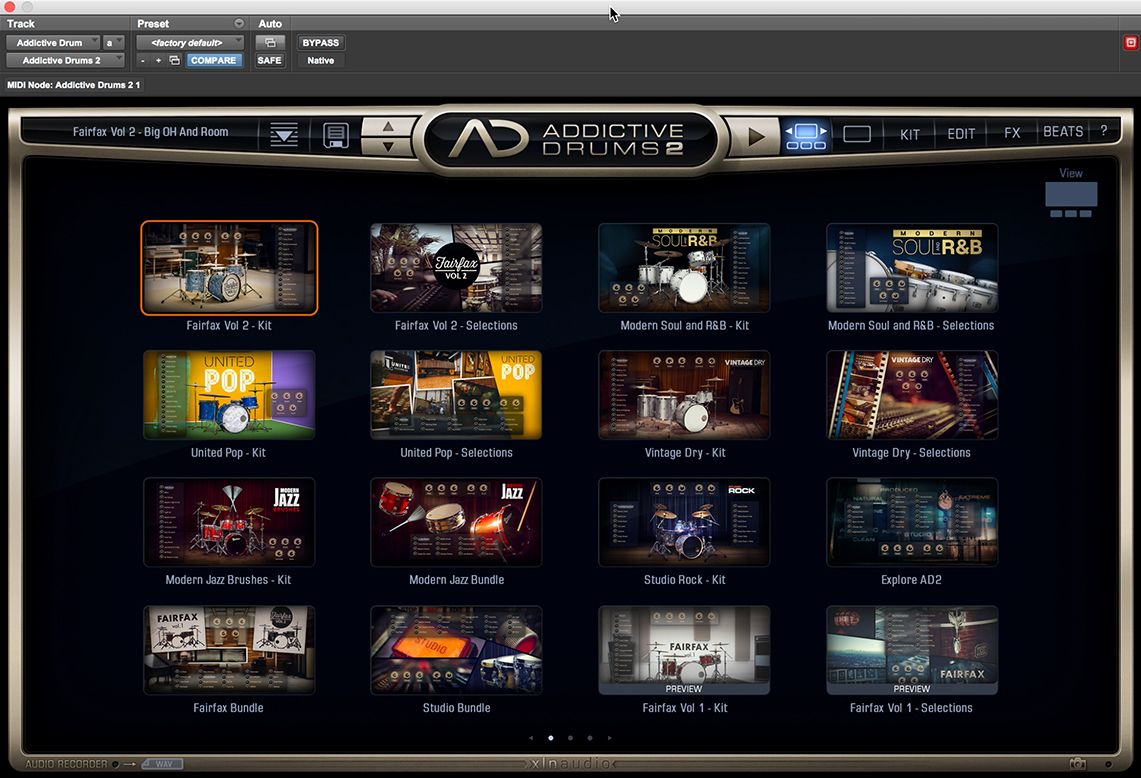Click the Native button

point(320,60)
